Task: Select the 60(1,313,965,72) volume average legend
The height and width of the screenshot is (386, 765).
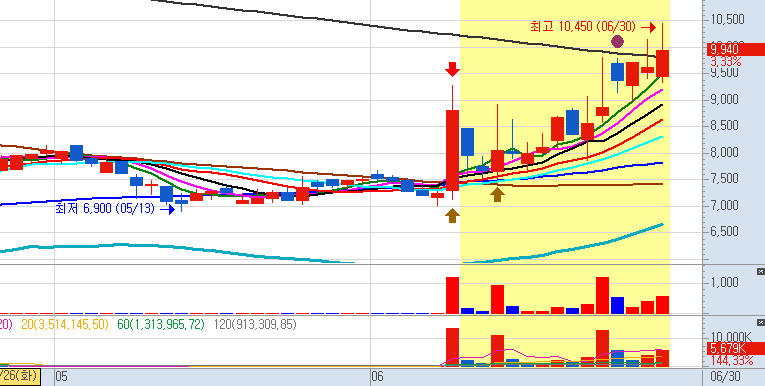Action: pyautogui.click(x=161, y=325)
